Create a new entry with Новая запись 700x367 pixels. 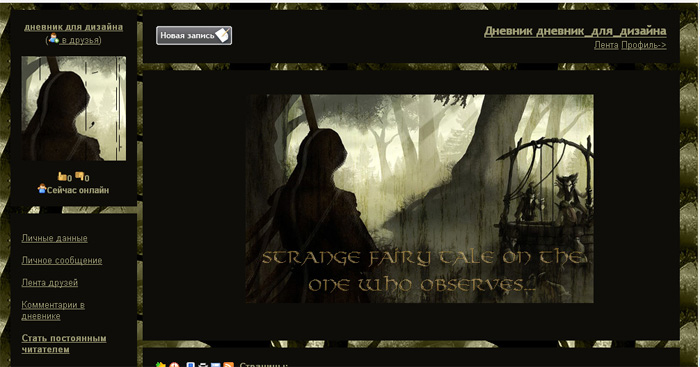click(194, 35)
